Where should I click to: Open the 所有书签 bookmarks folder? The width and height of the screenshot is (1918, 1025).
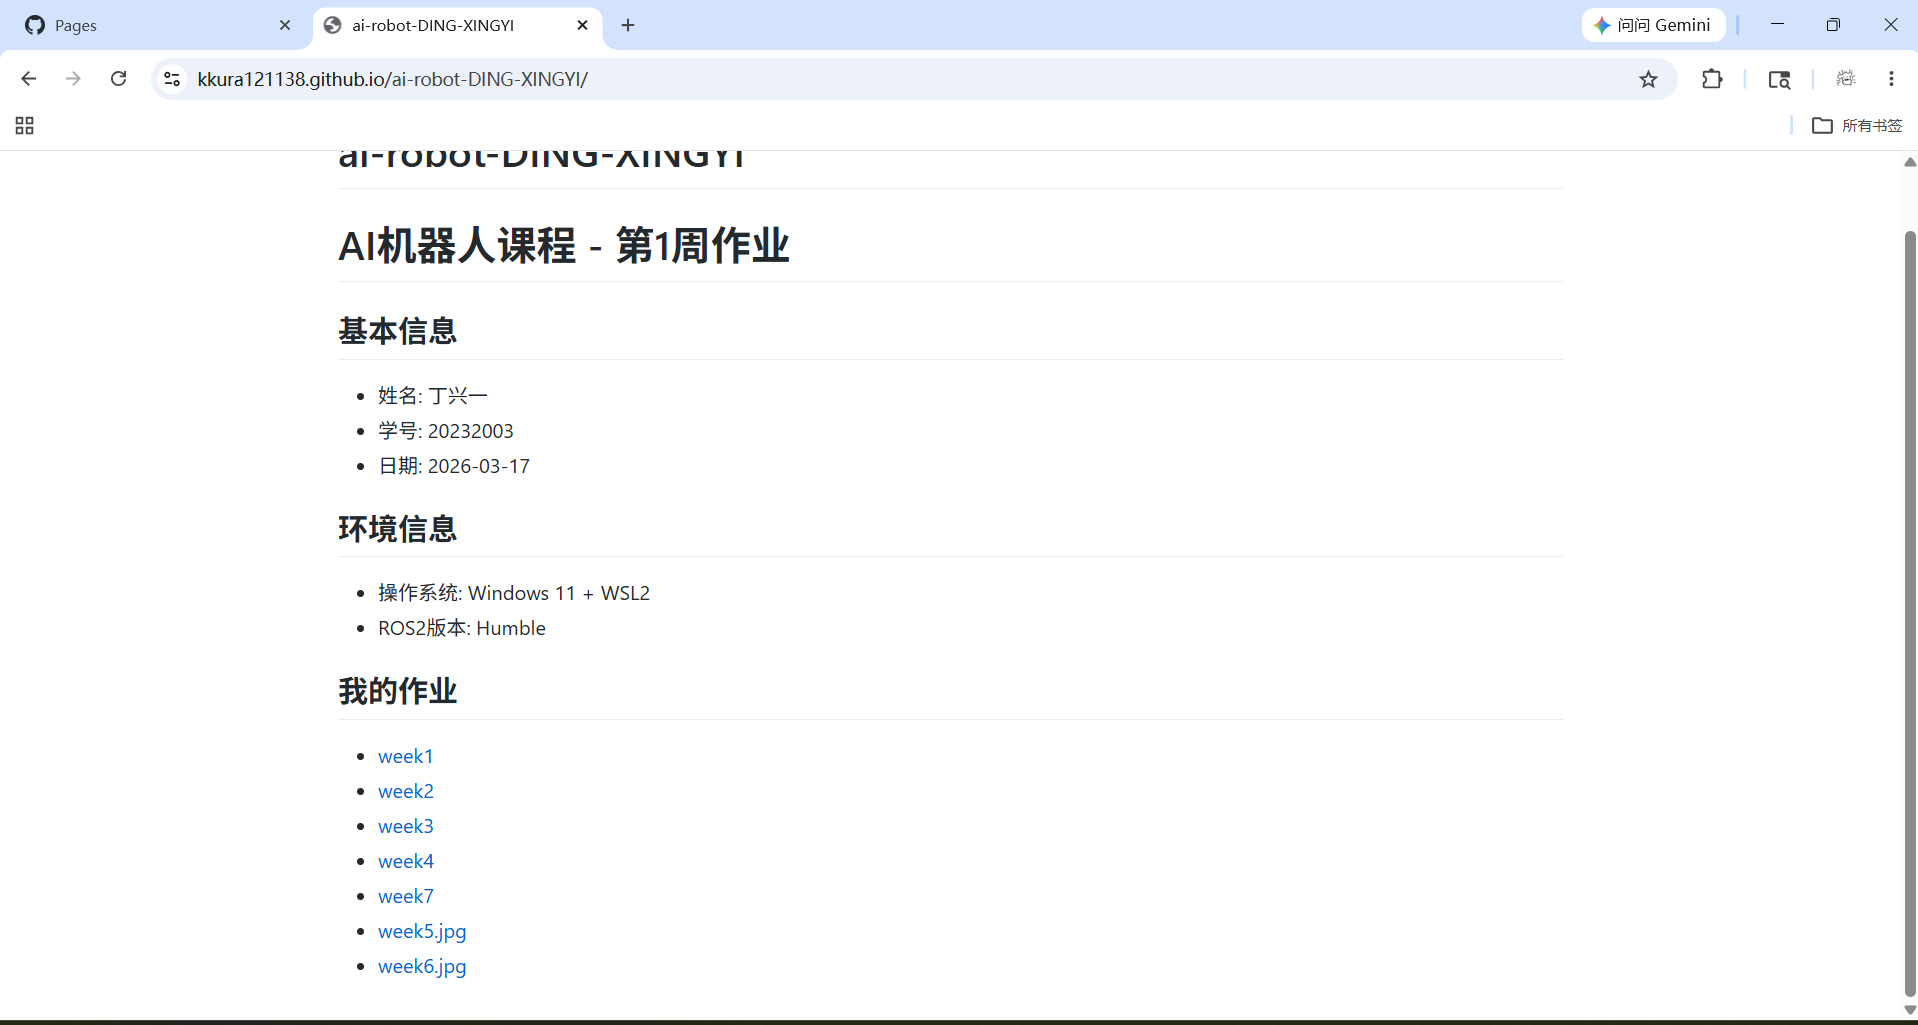(1858, 126)
